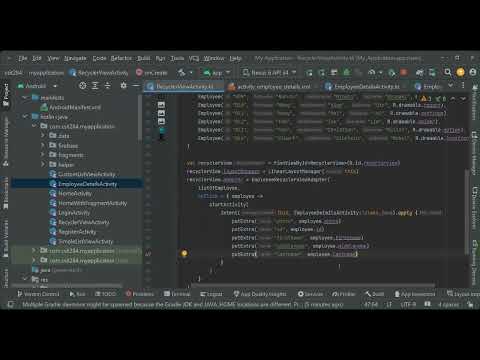Click Collapse All in Project panel header

tap(107, 86)
